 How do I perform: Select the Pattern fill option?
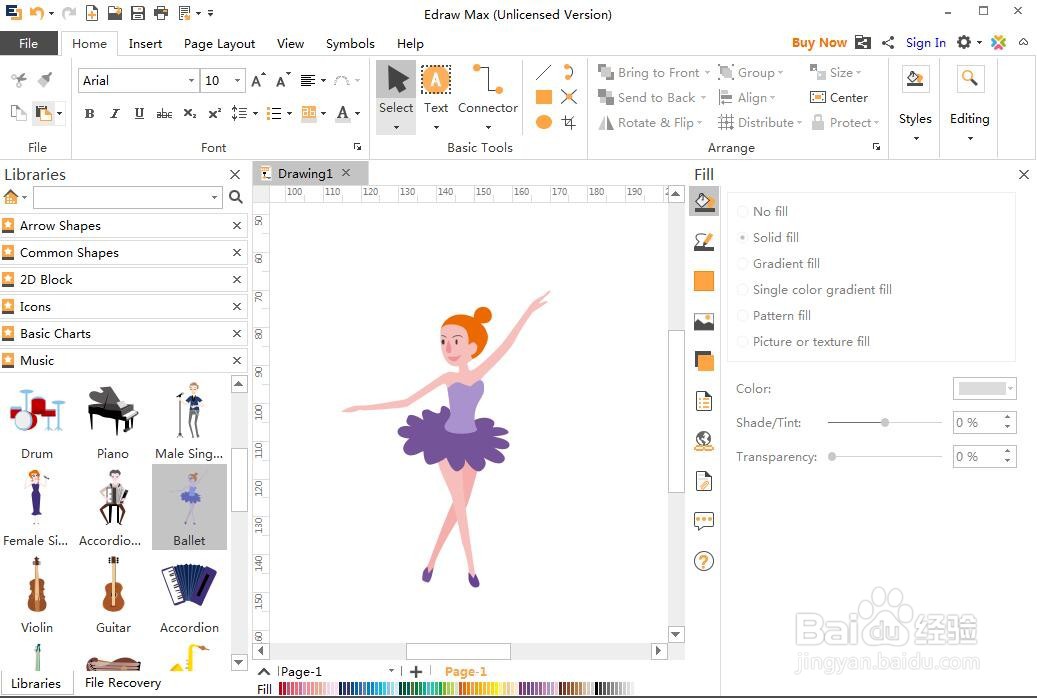click(774, 316)
